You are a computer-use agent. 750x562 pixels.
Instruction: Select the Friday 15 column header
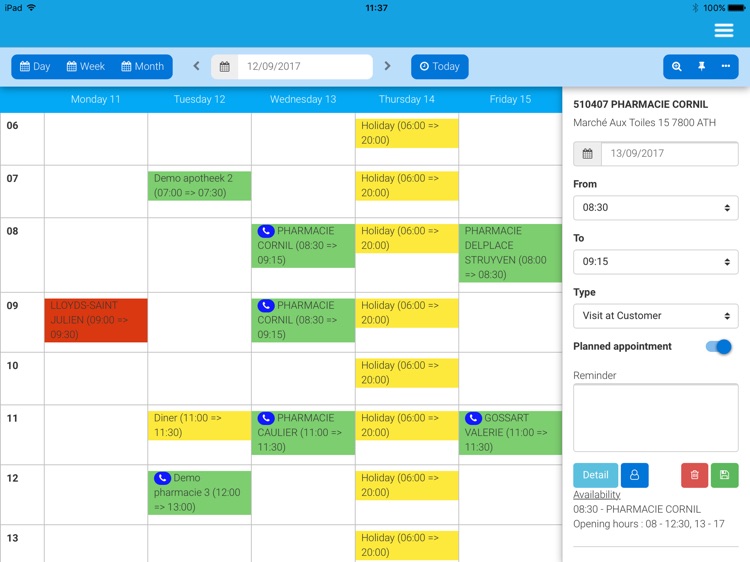click(510, 99)
